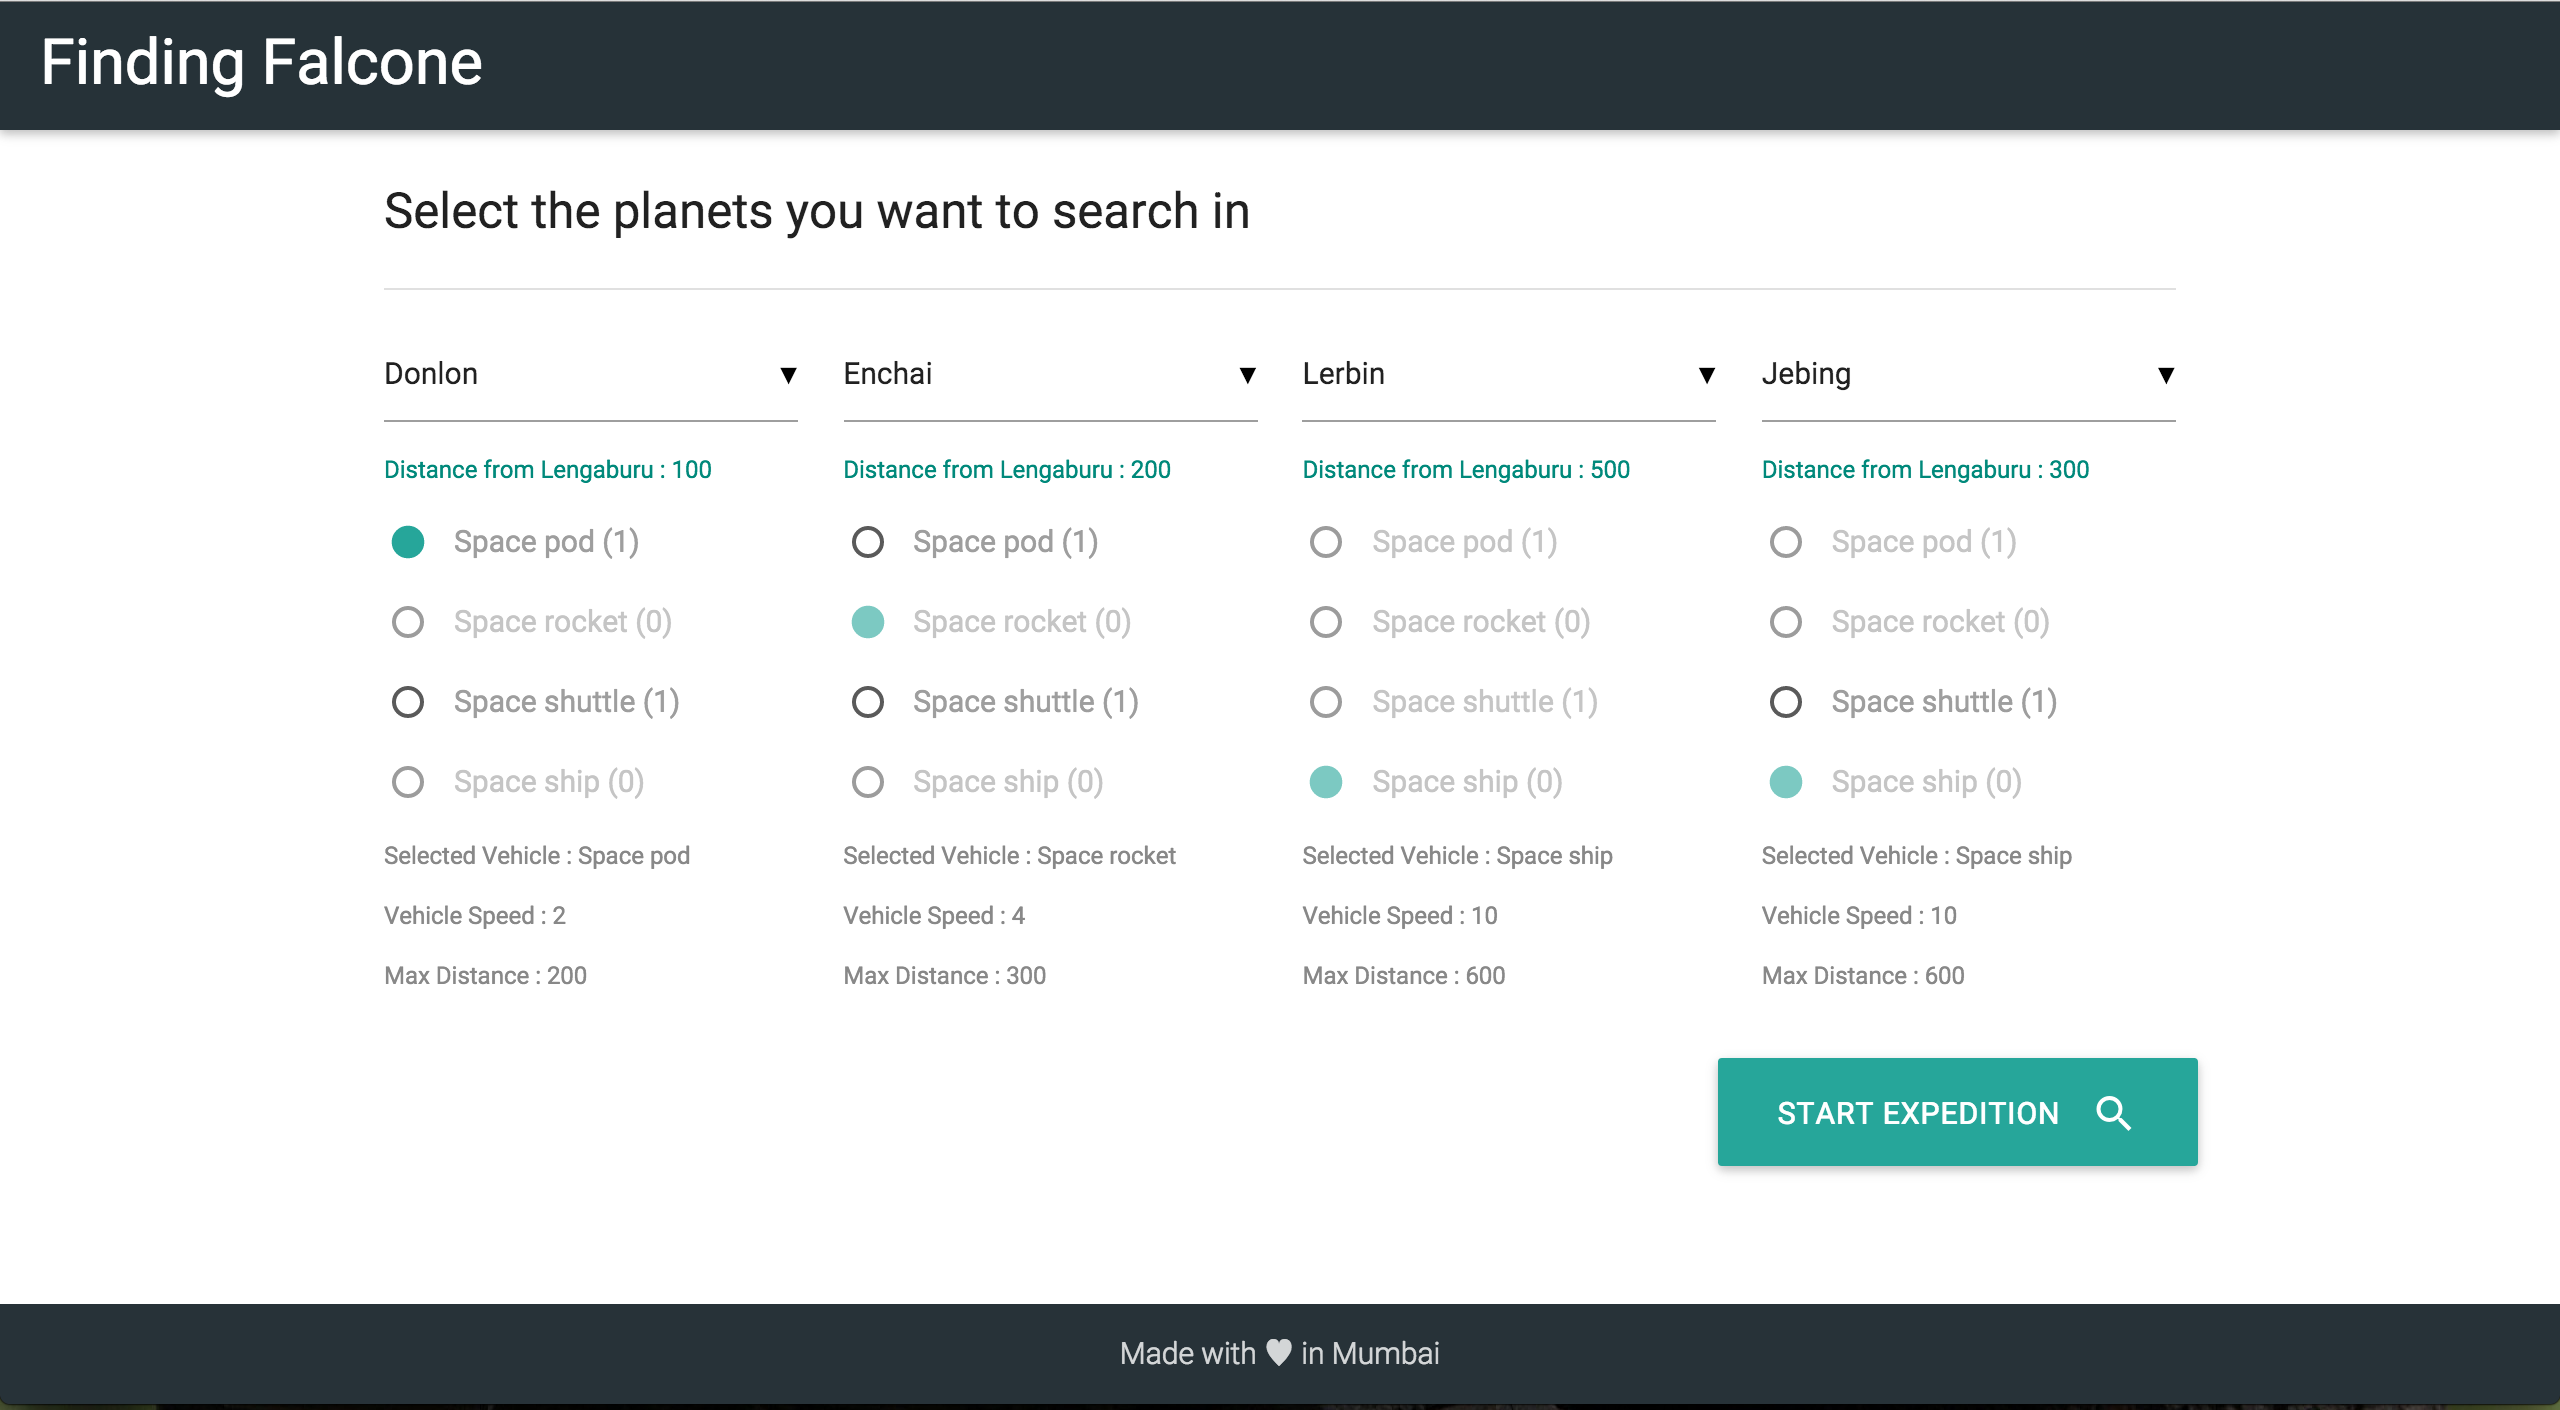This screenshot has height=1410, width=2560.
Task: Click the Made with love in Mumbai footer text
Action: (x=1279, y=1353)
